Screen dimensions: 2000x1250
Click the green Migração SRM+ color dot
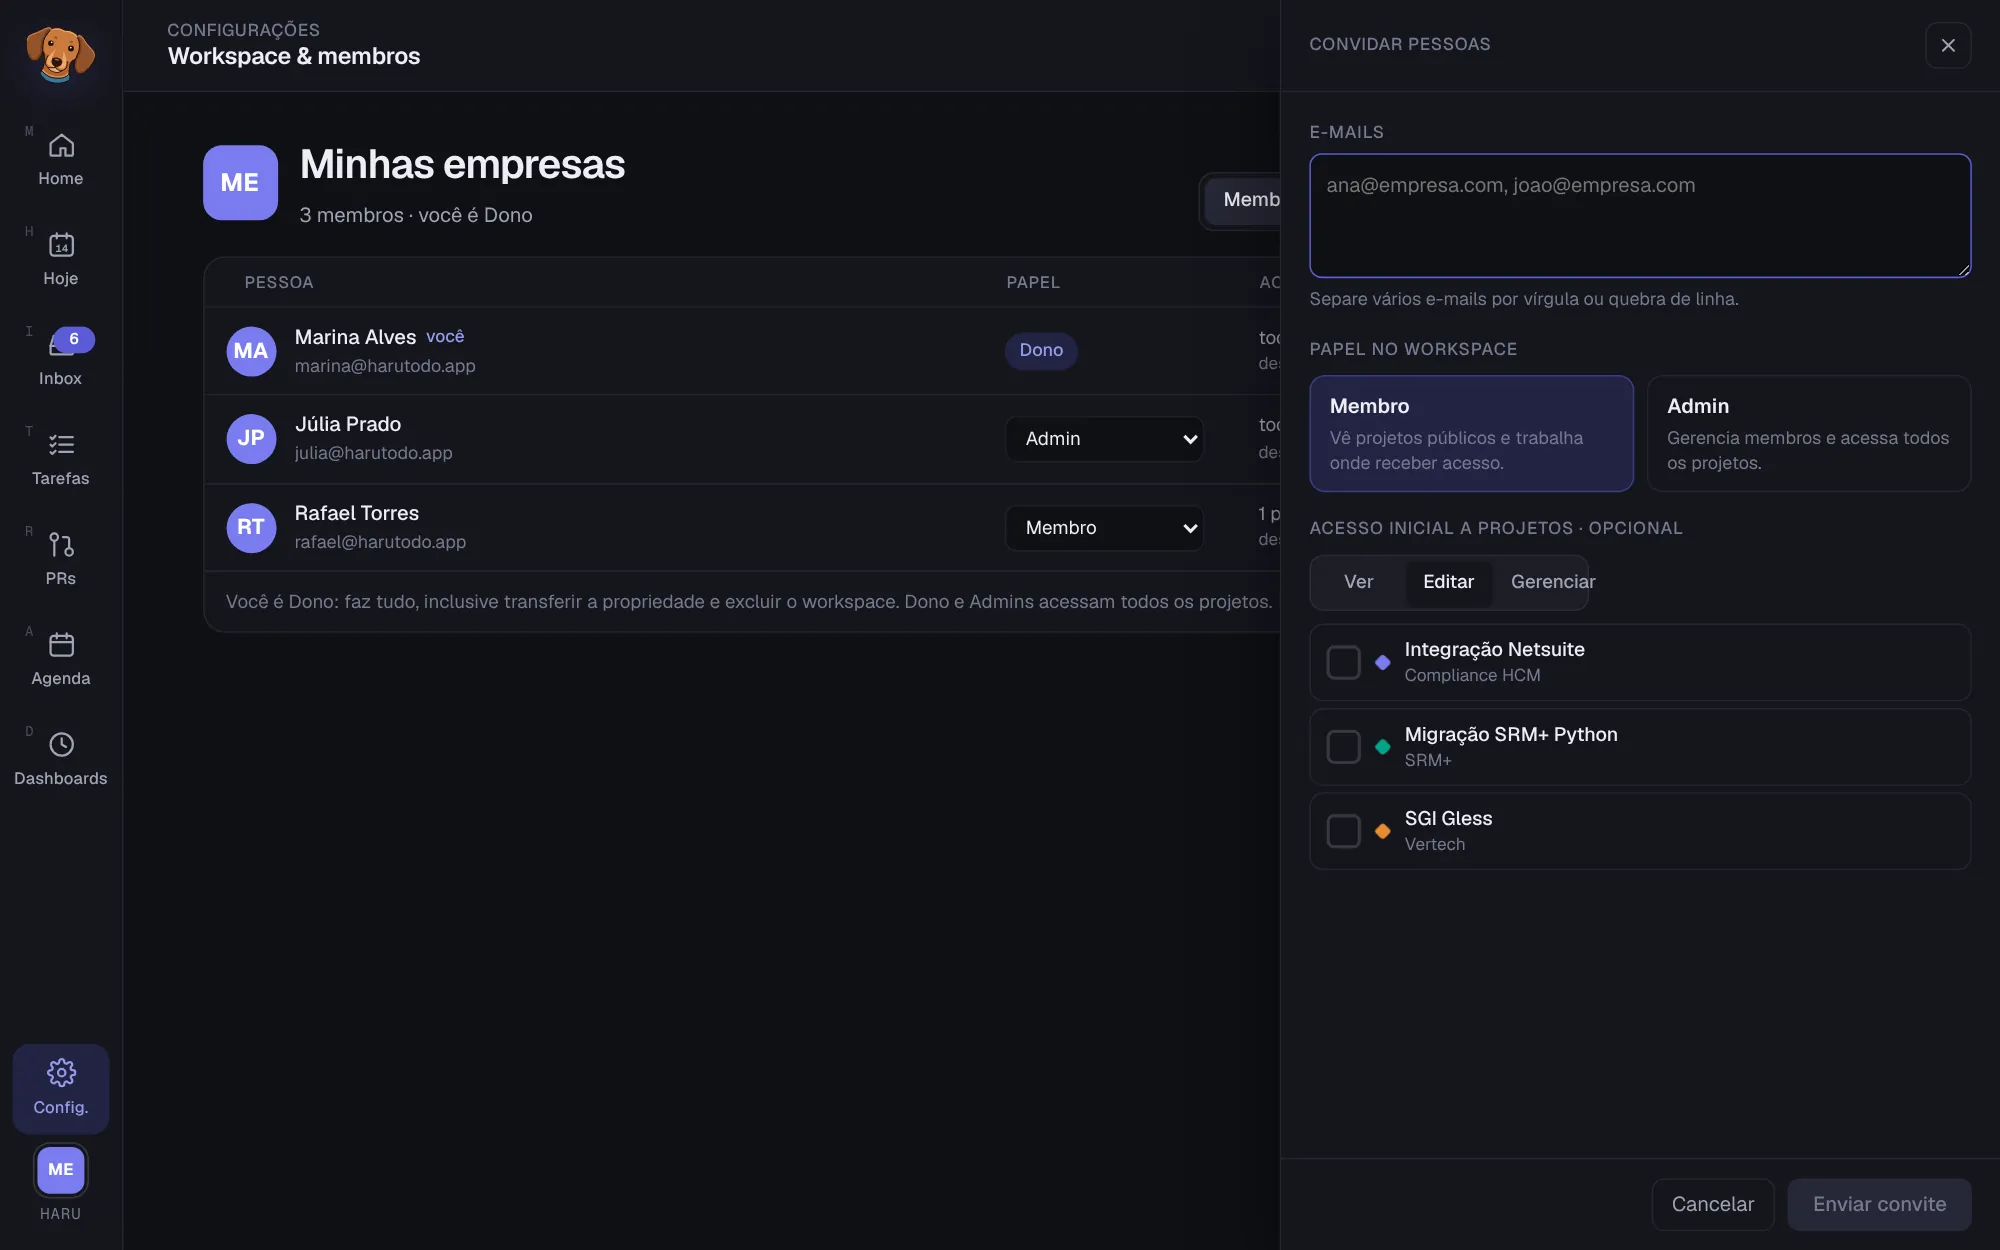click(1382, 747)
